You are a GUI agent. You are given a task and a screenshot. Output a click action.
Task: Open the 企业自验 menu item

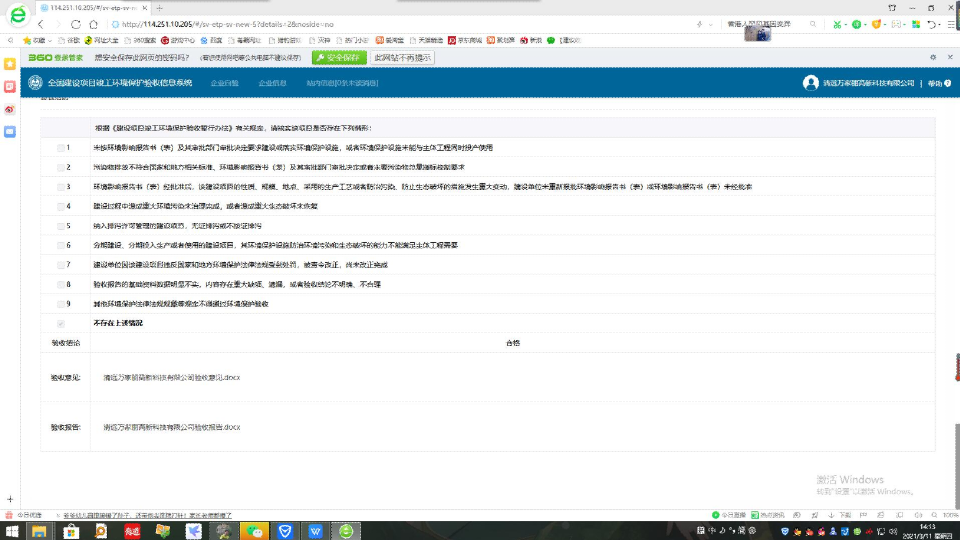click(x=225, y=83)
